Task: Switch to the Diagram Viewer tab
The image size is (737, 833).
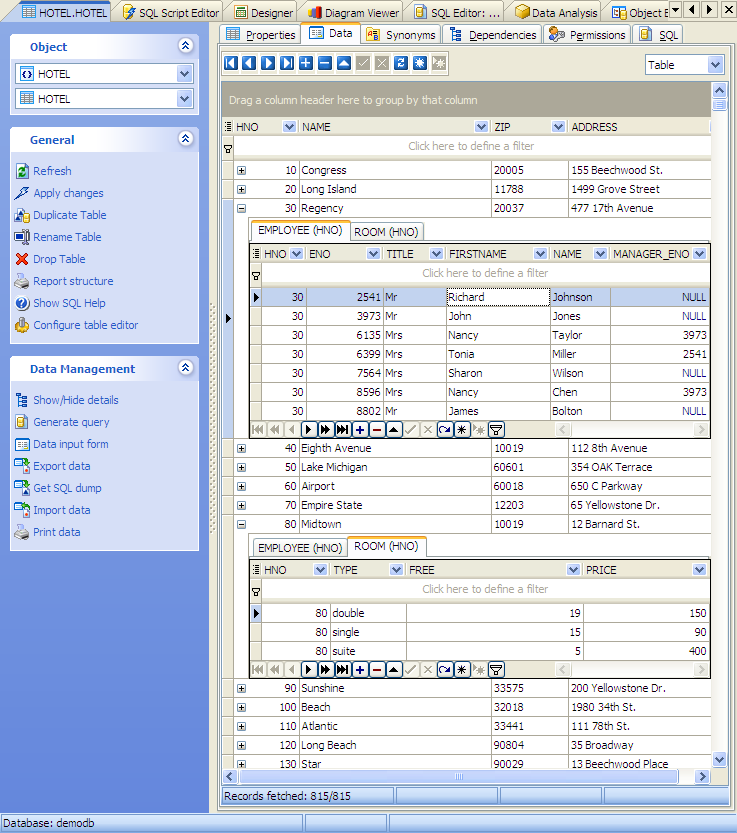Action: [353, 13]
